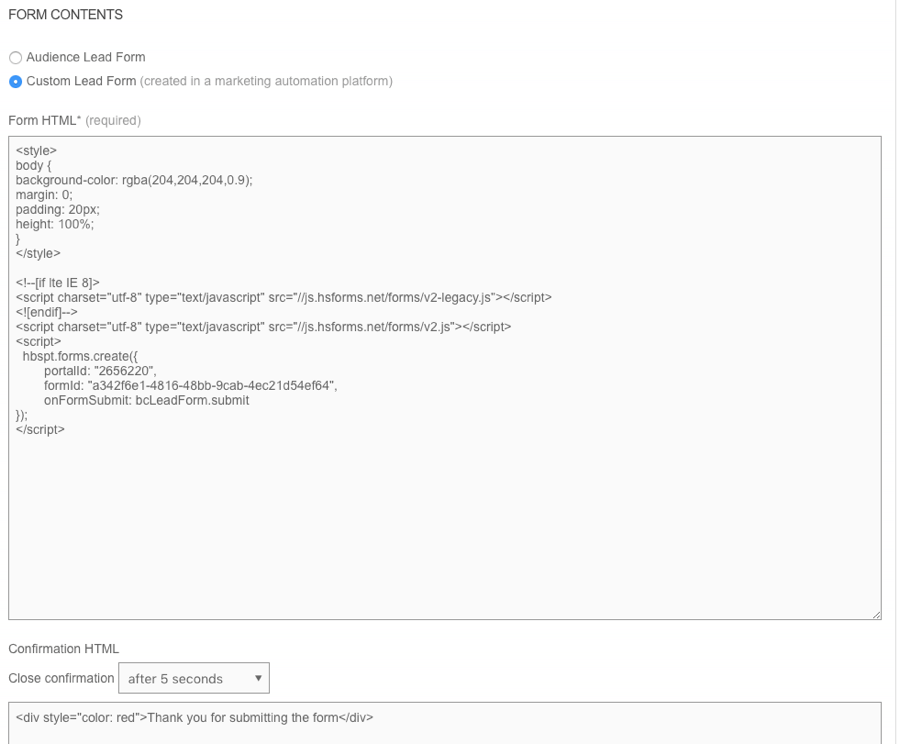This screenshot has height=744, width=900.
Task: Select the Custom Lead Form radio button
Action: tap(15, 82)
